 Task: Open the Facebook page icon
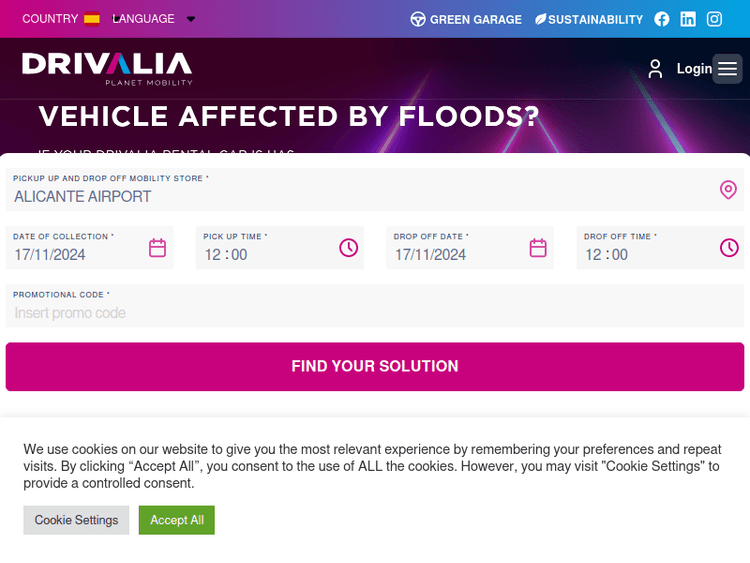pyautogui.click(x=662, y=19)
